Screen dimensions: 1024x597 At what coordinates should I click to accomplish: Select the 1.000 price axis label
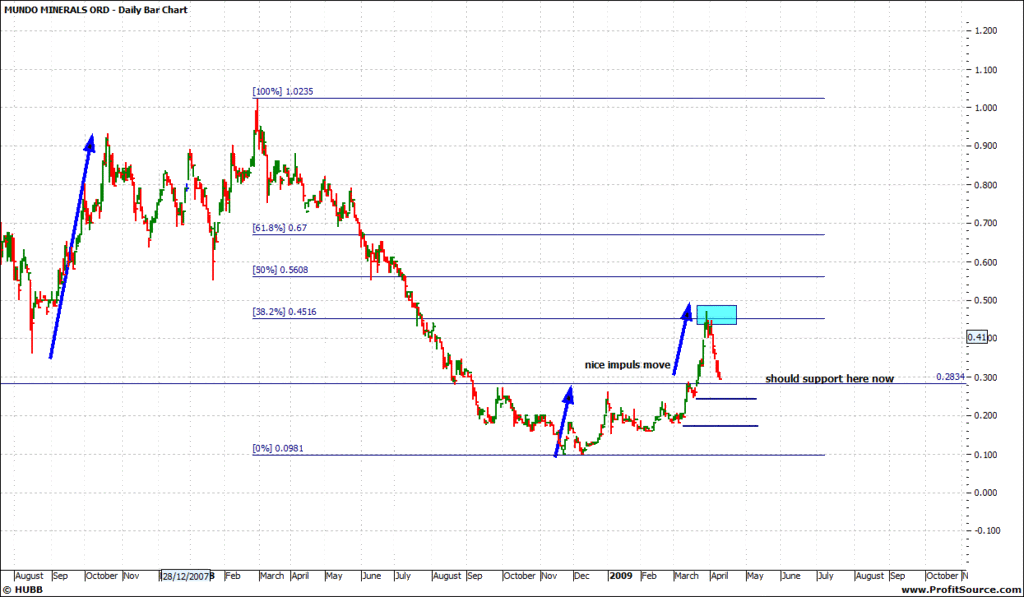985,108
